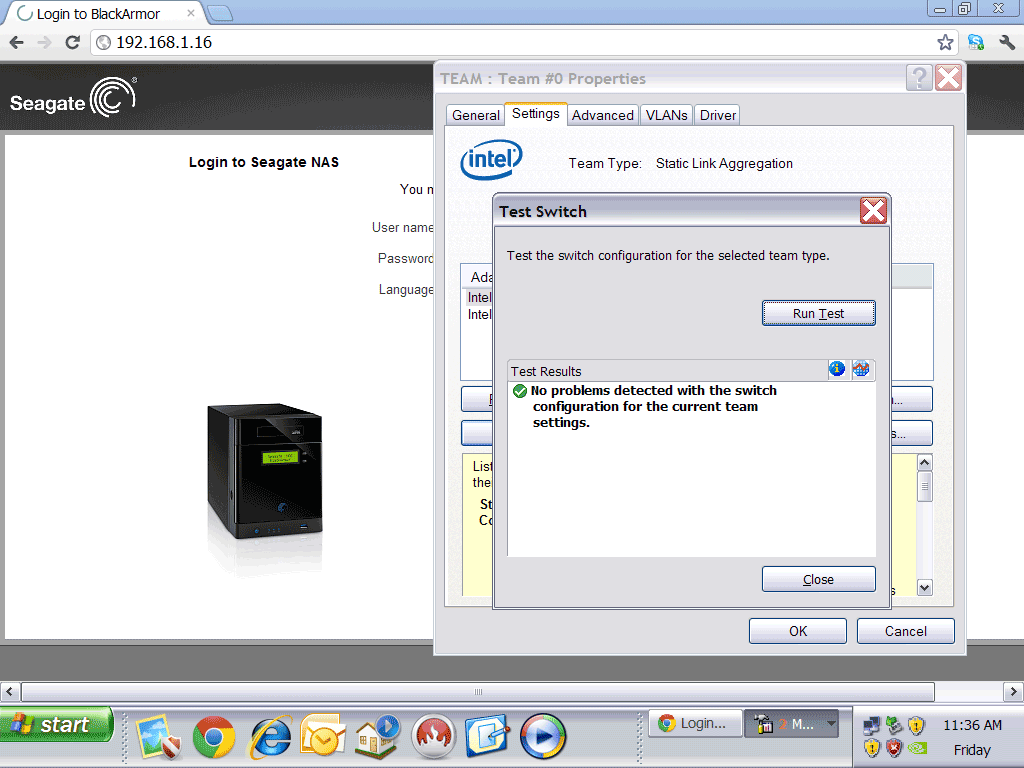Image resolution: width=1024 pixels, height=768 pixels.
Task: Click the browser forward arrow
Action: [x=44, y=42]
